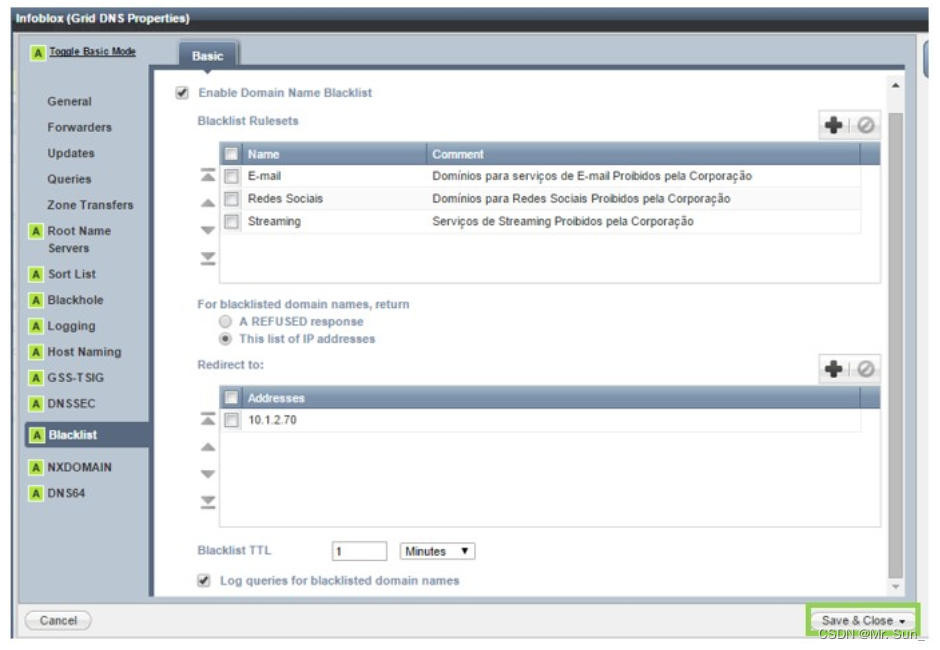Move address to top arrow in Redirect list
The height and width of the screenshot is (650, 940).
point(208,419)
